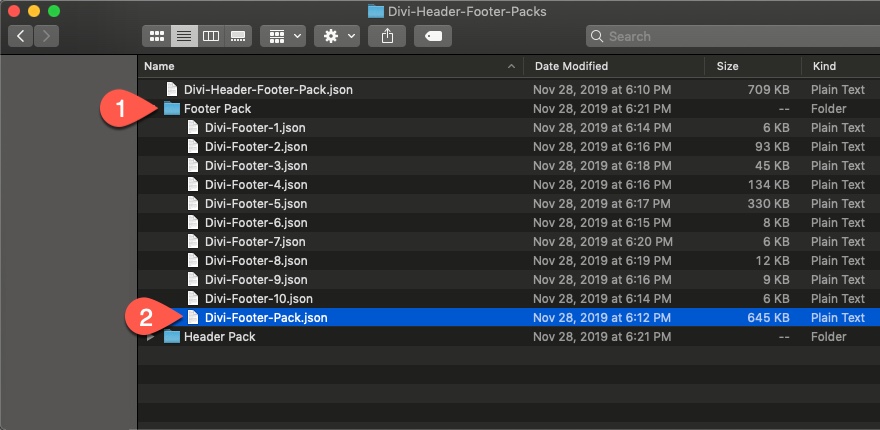Click the 330 KB size value
The height and width of the screenshot is (430, 880).
point(769,204)
